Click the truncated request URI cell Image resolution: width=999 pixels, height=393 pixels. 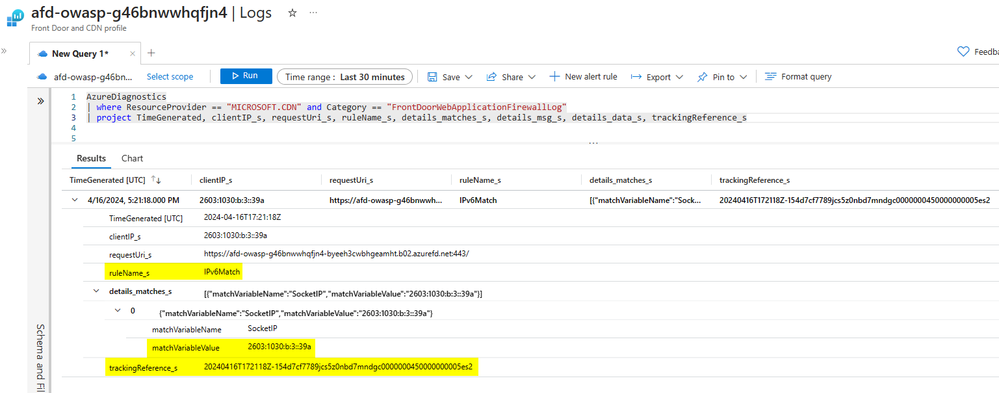tap(385, 200)
